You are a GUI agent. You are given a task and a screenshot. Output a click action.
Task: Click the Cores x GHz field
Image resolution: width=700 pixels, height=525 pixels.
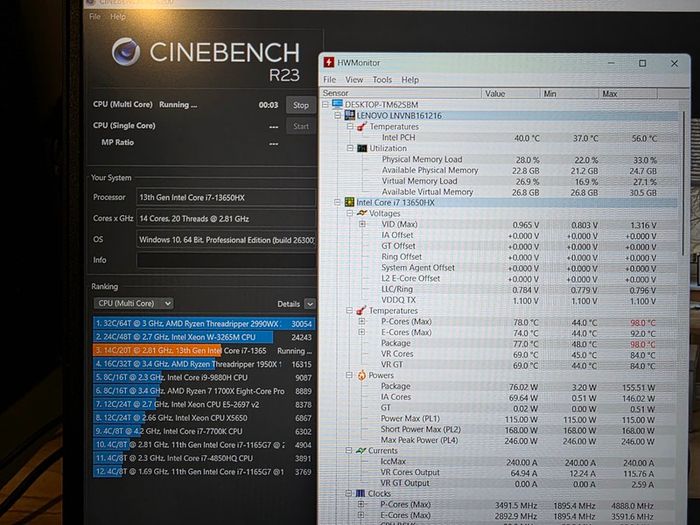tap(225, 219)
